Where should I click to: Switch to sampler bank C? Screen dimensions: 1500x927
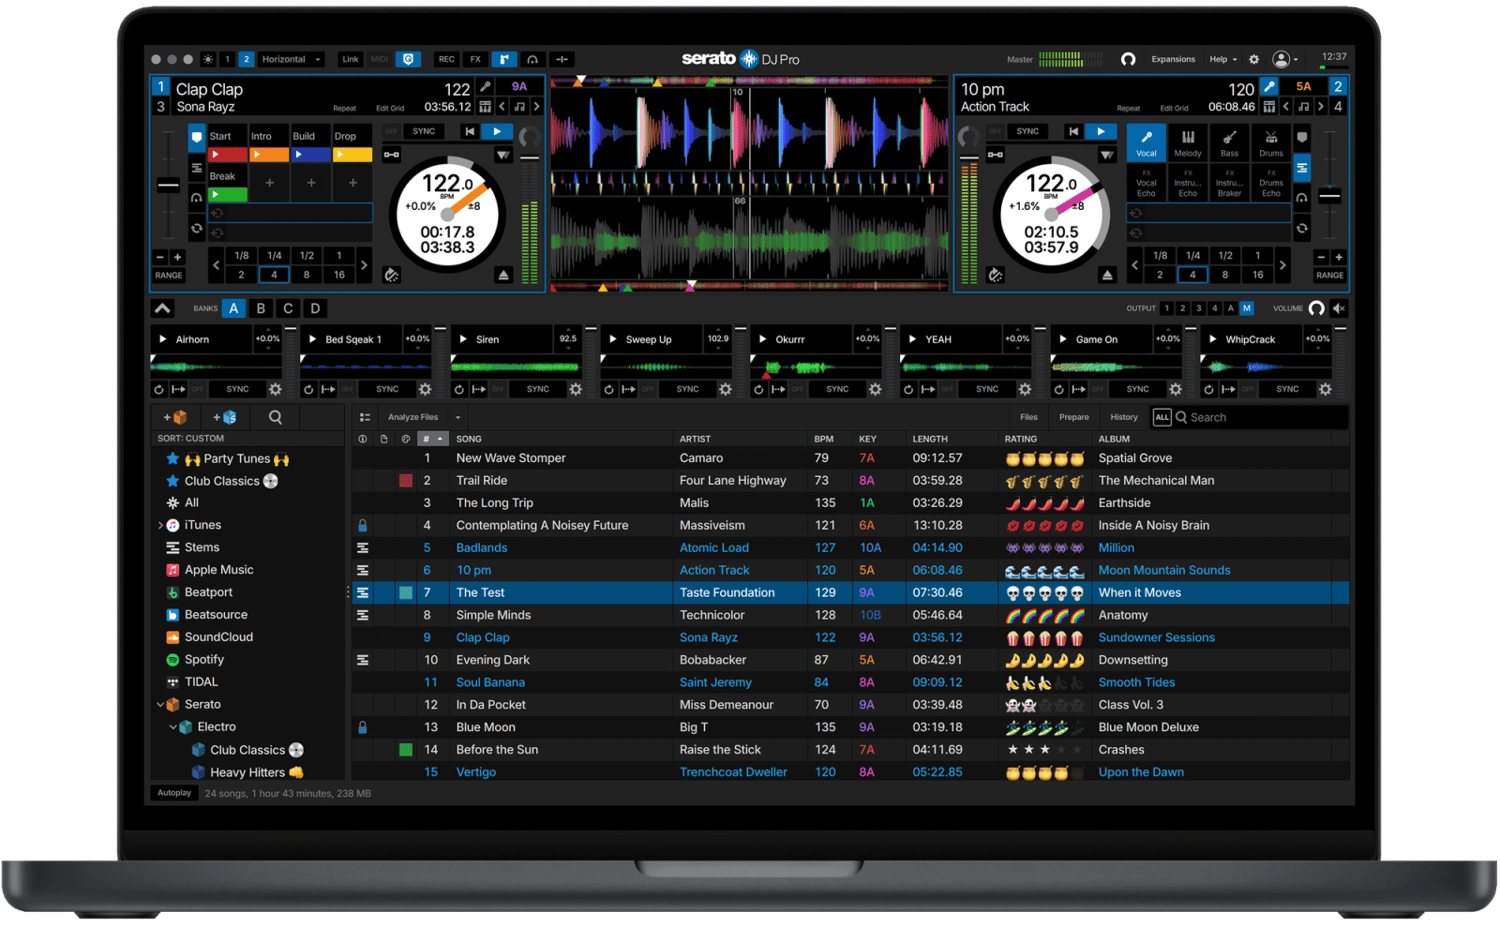point(288,308)
